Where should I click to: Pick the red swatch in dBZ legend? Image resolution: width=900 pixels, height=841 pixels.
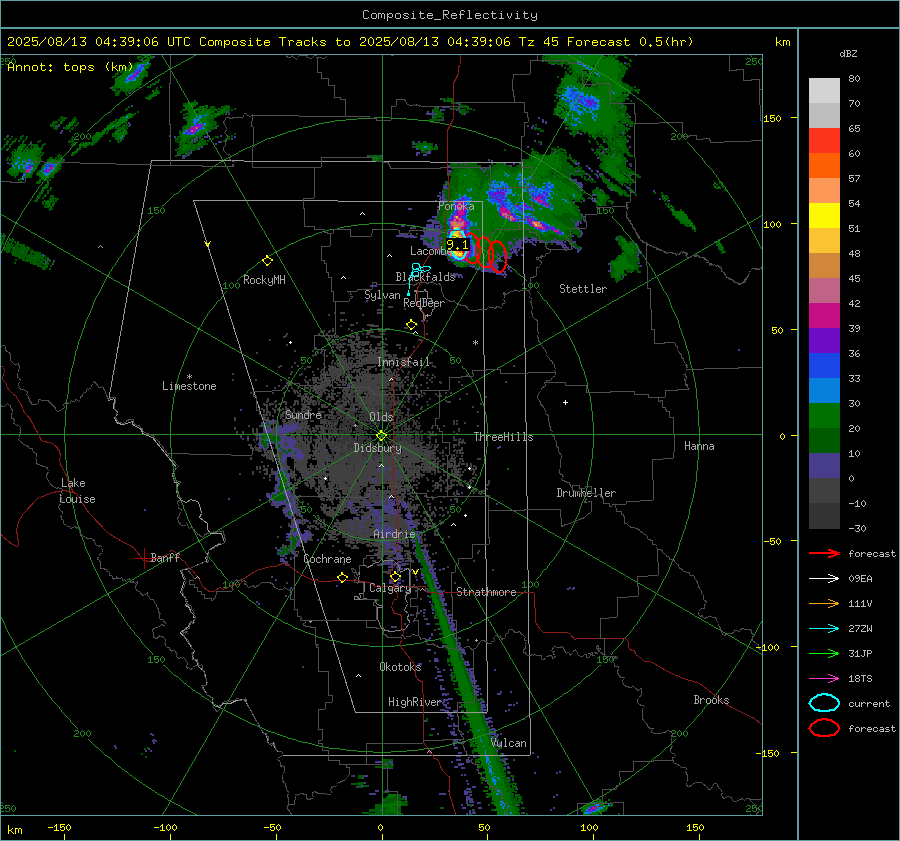click(824, 141)
